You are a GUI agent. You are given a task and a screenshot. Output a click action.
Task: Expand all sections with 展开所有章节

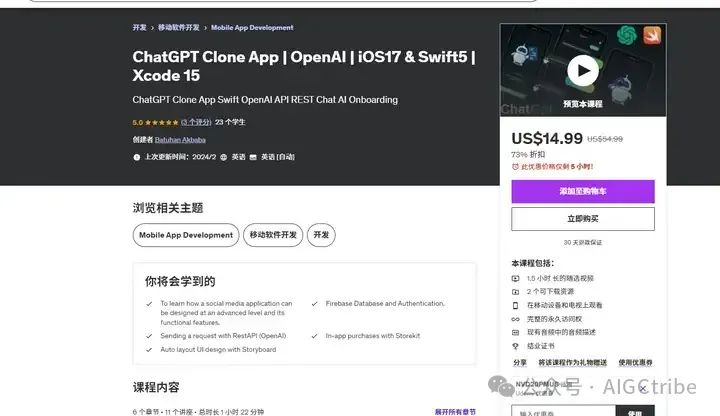click(x=455, y=412)
